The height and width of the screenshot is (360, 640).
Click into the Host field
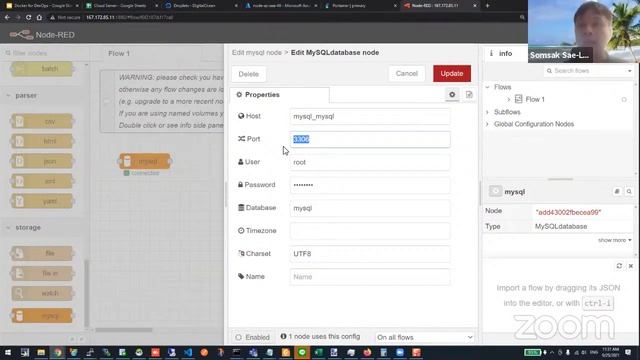tap(370, 116)
